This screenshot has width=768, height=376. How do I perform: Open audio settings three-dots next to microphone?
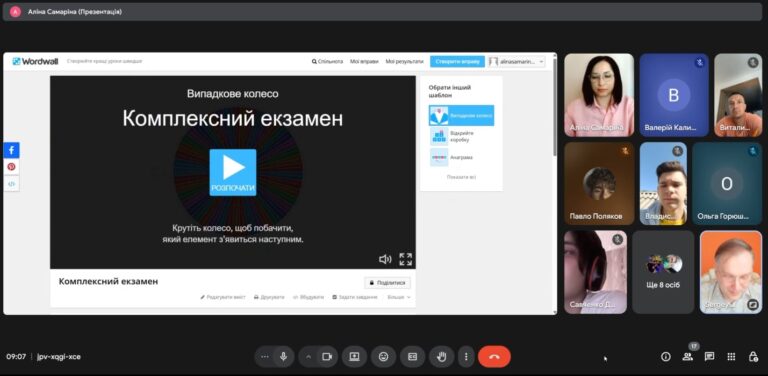(265, 357)
